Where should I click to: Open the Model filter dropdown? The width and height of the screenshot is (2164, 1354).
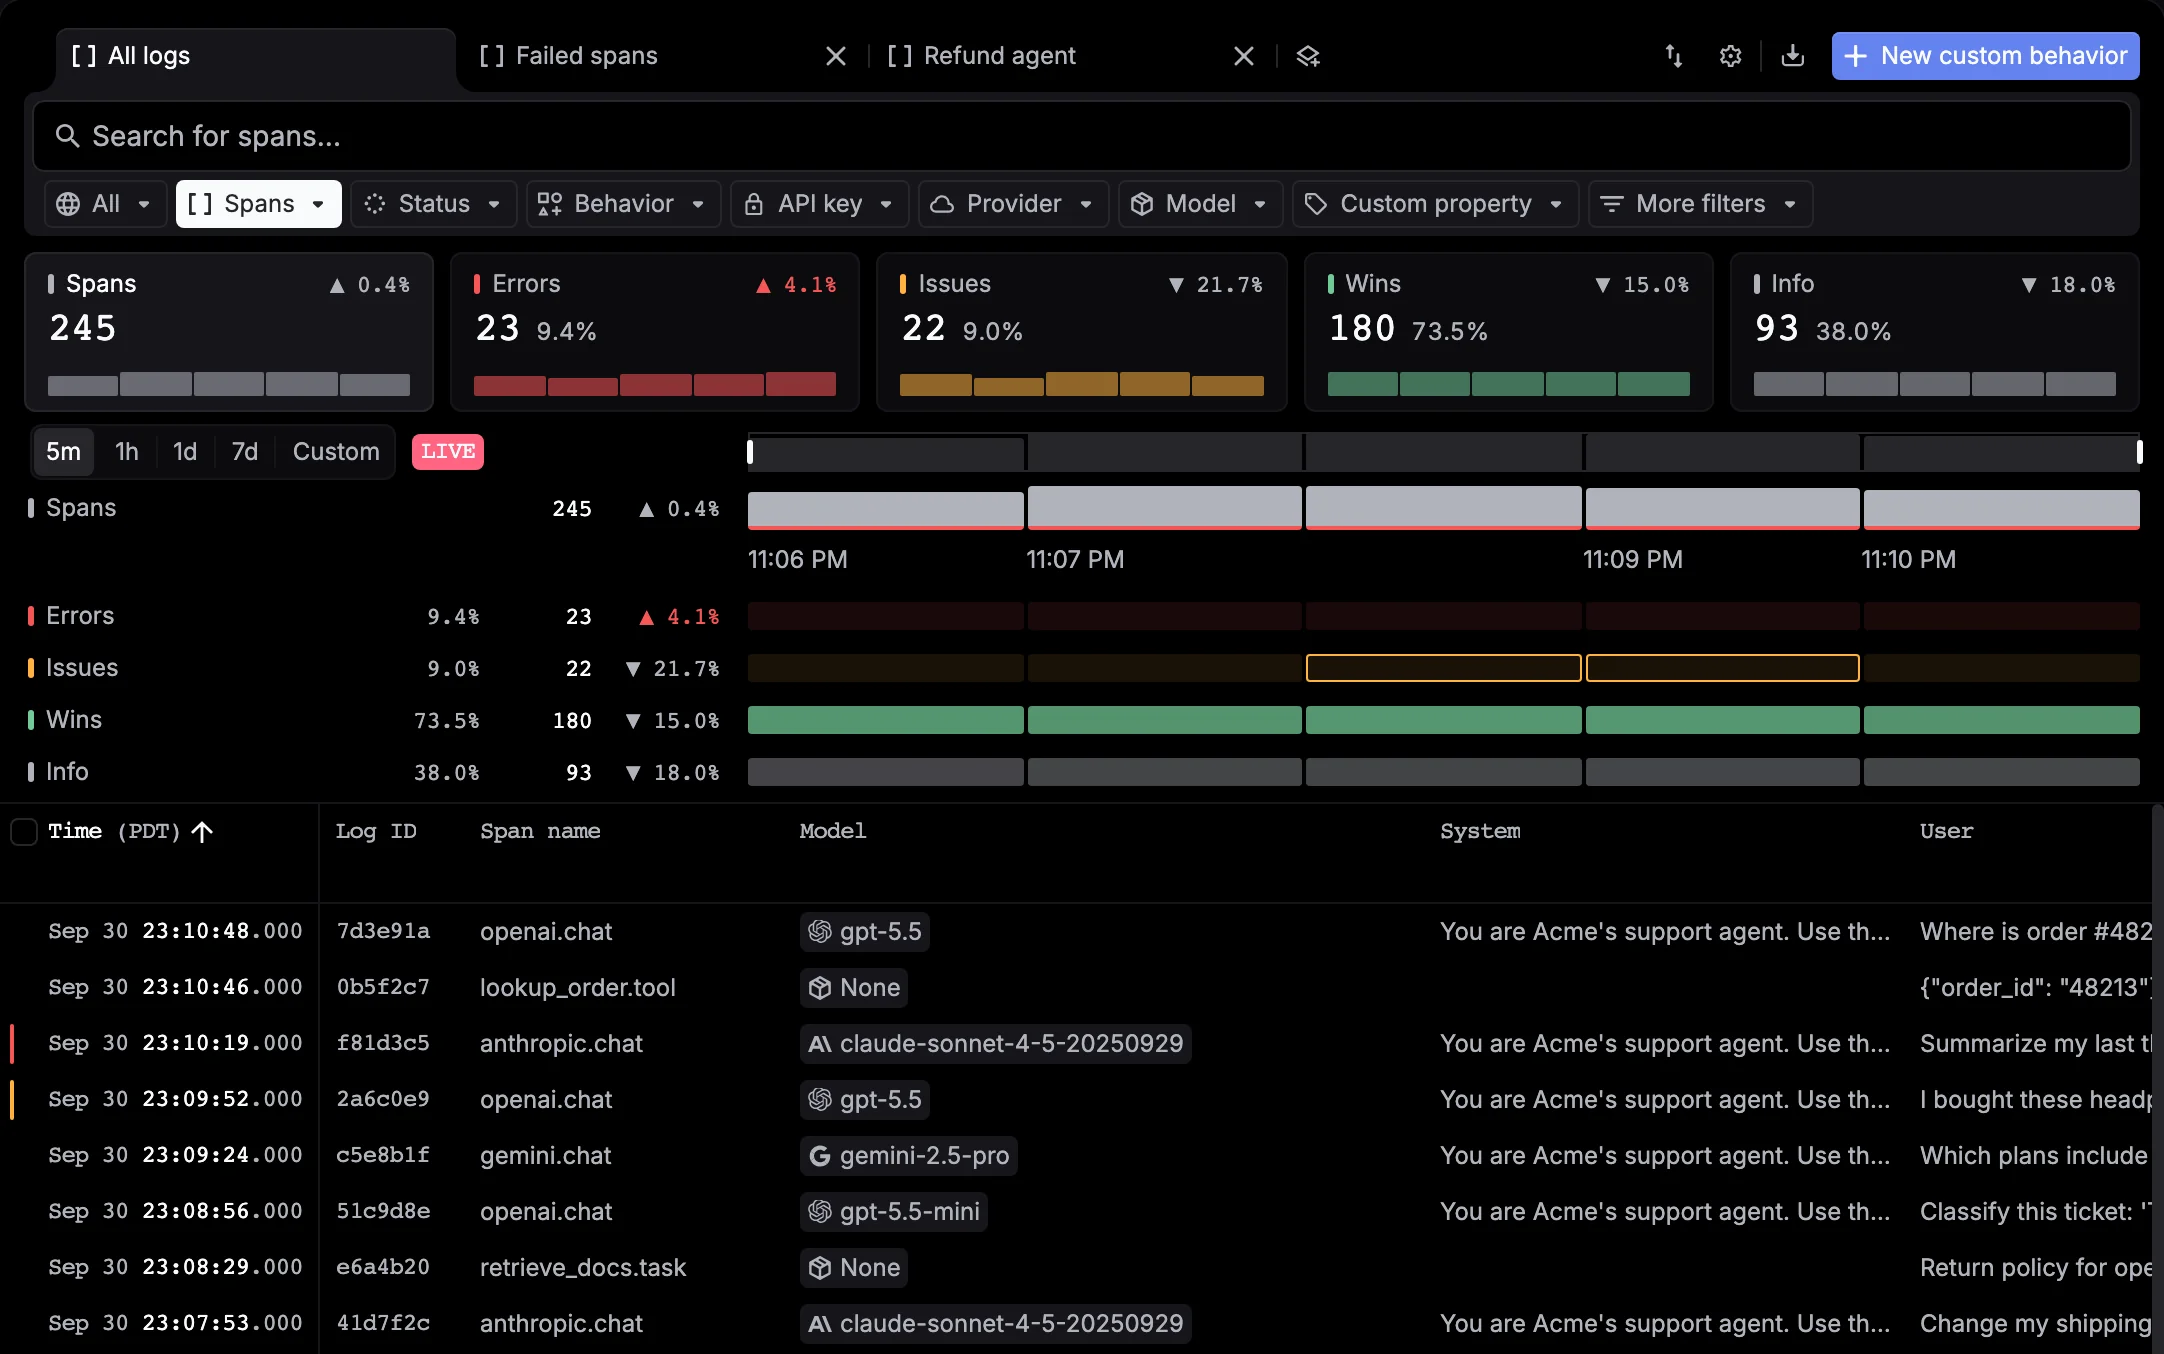coord(1200,204)
